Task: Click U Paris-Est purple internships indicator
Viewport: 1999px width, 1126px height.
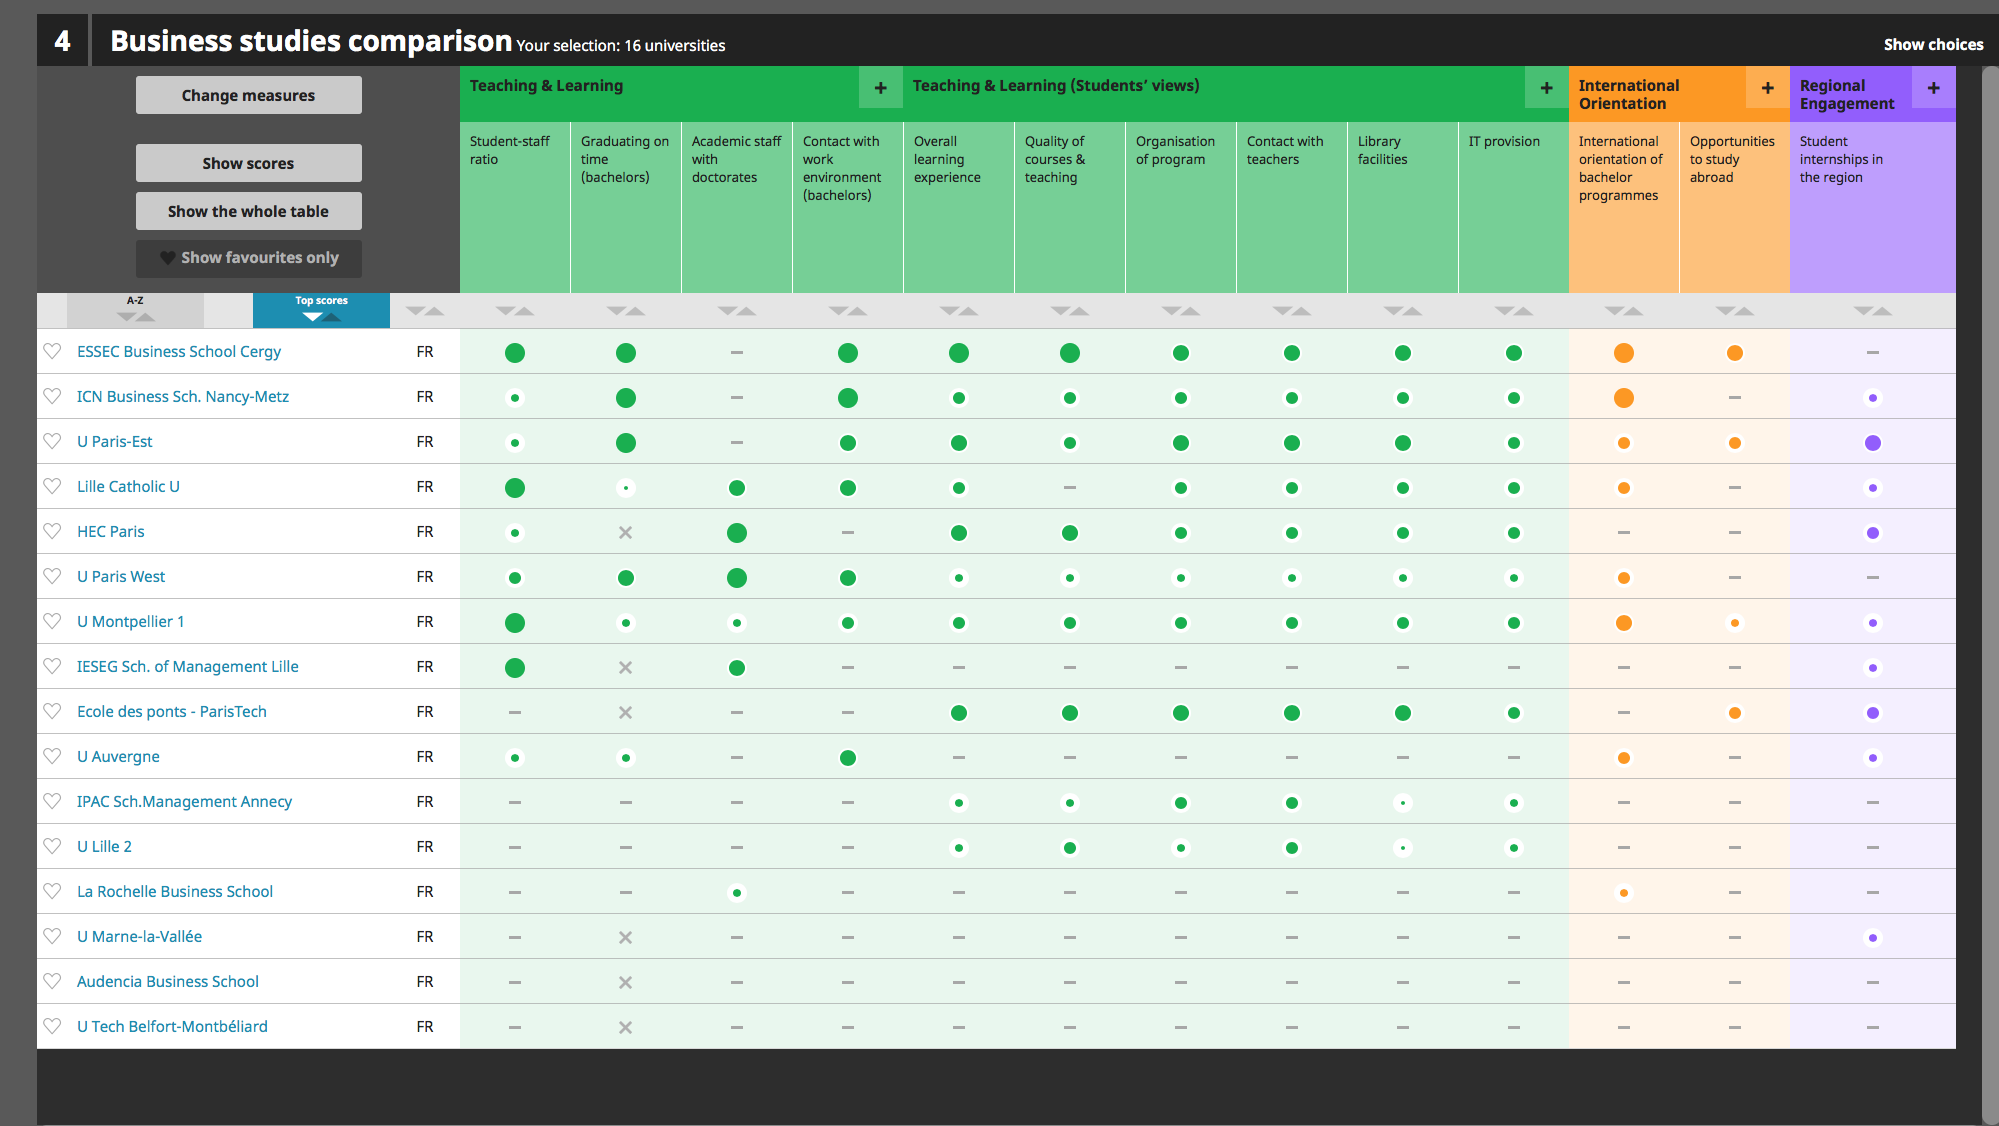Action: 1872,443
